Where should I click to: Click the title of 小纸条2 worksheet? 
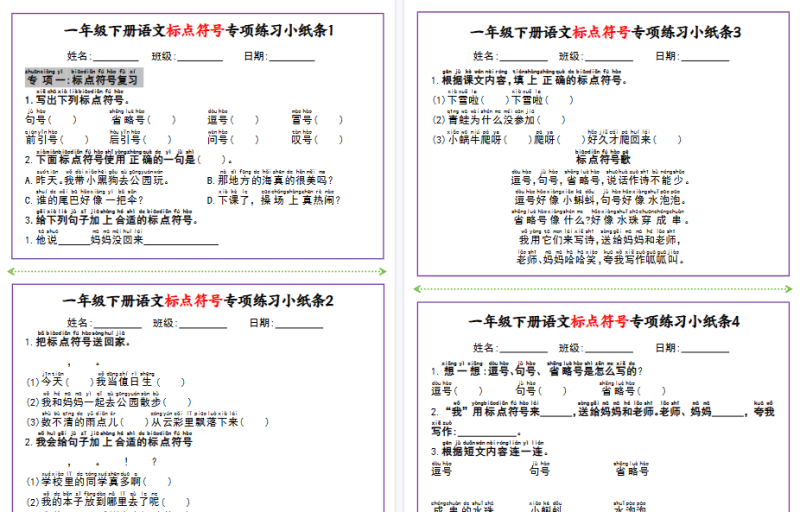[x=197, y=300]
